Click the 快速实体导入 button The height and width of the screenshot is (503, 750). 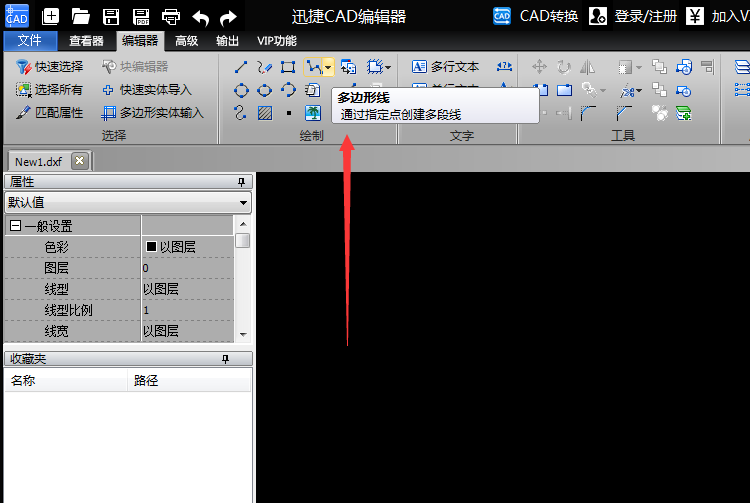[x=147, y=89]
